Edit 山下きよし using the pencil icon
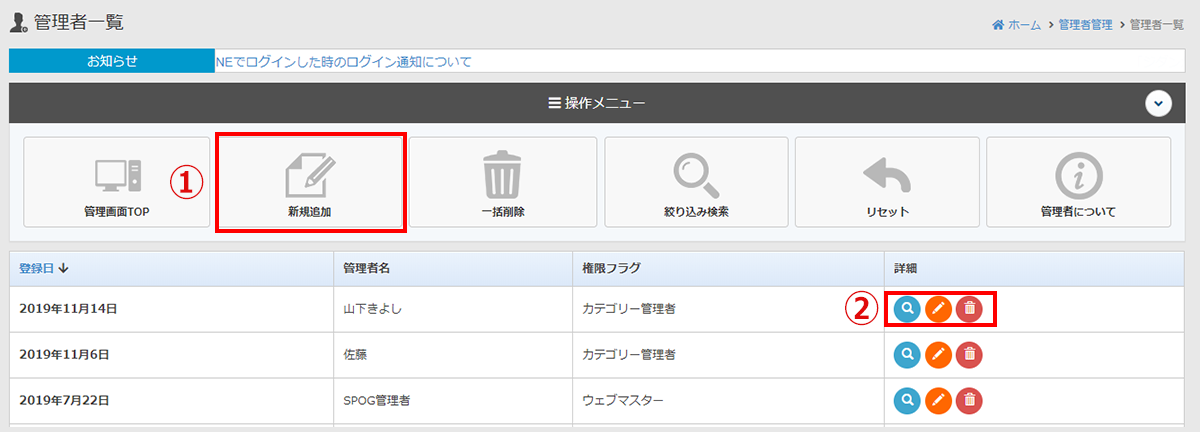Viewport: 1200px width, 435px height. (x=938, y=310)
